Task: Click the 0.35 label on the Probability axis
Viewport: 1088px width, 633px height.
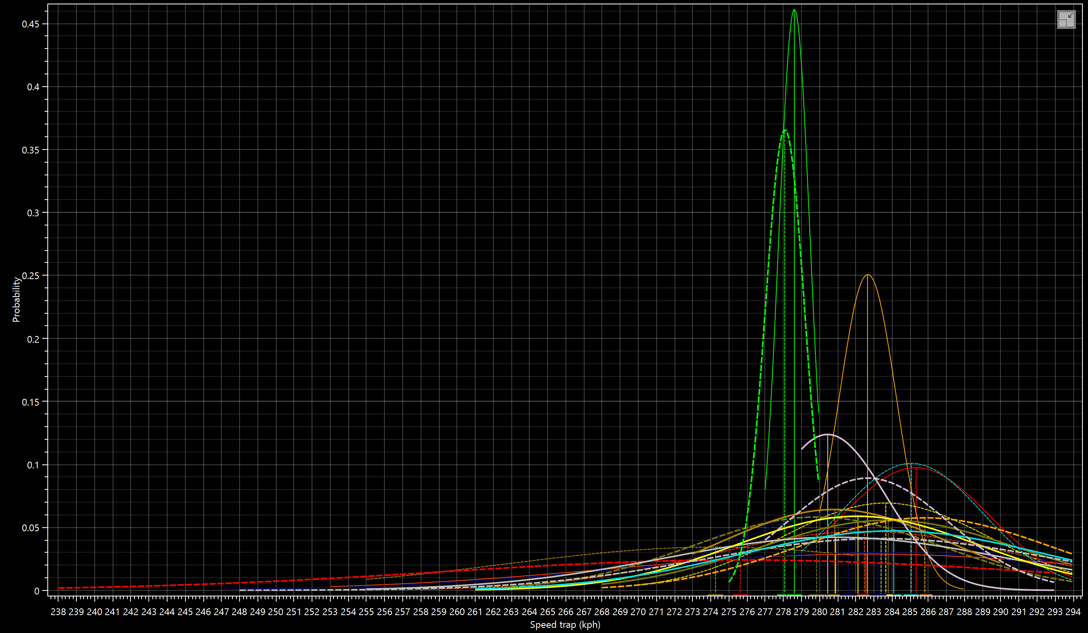Action: (x=30, y=150)
